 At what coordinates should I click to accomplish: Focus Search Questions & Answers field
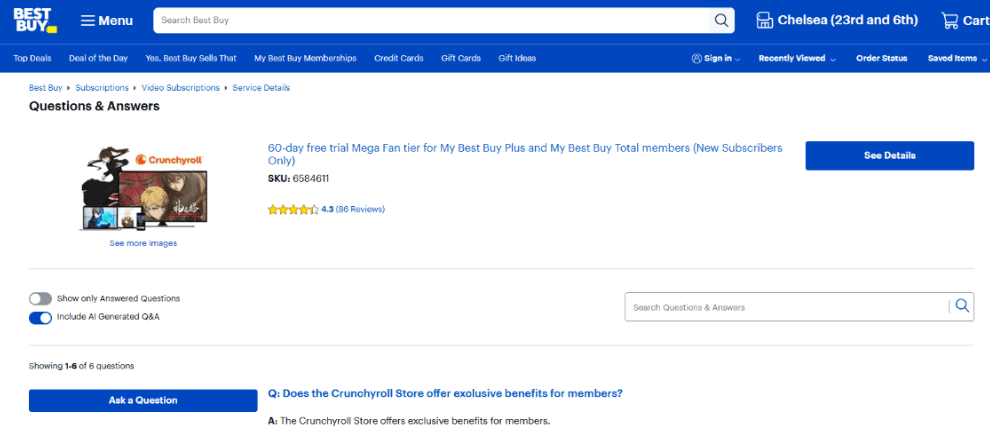[x=787, y=307]
